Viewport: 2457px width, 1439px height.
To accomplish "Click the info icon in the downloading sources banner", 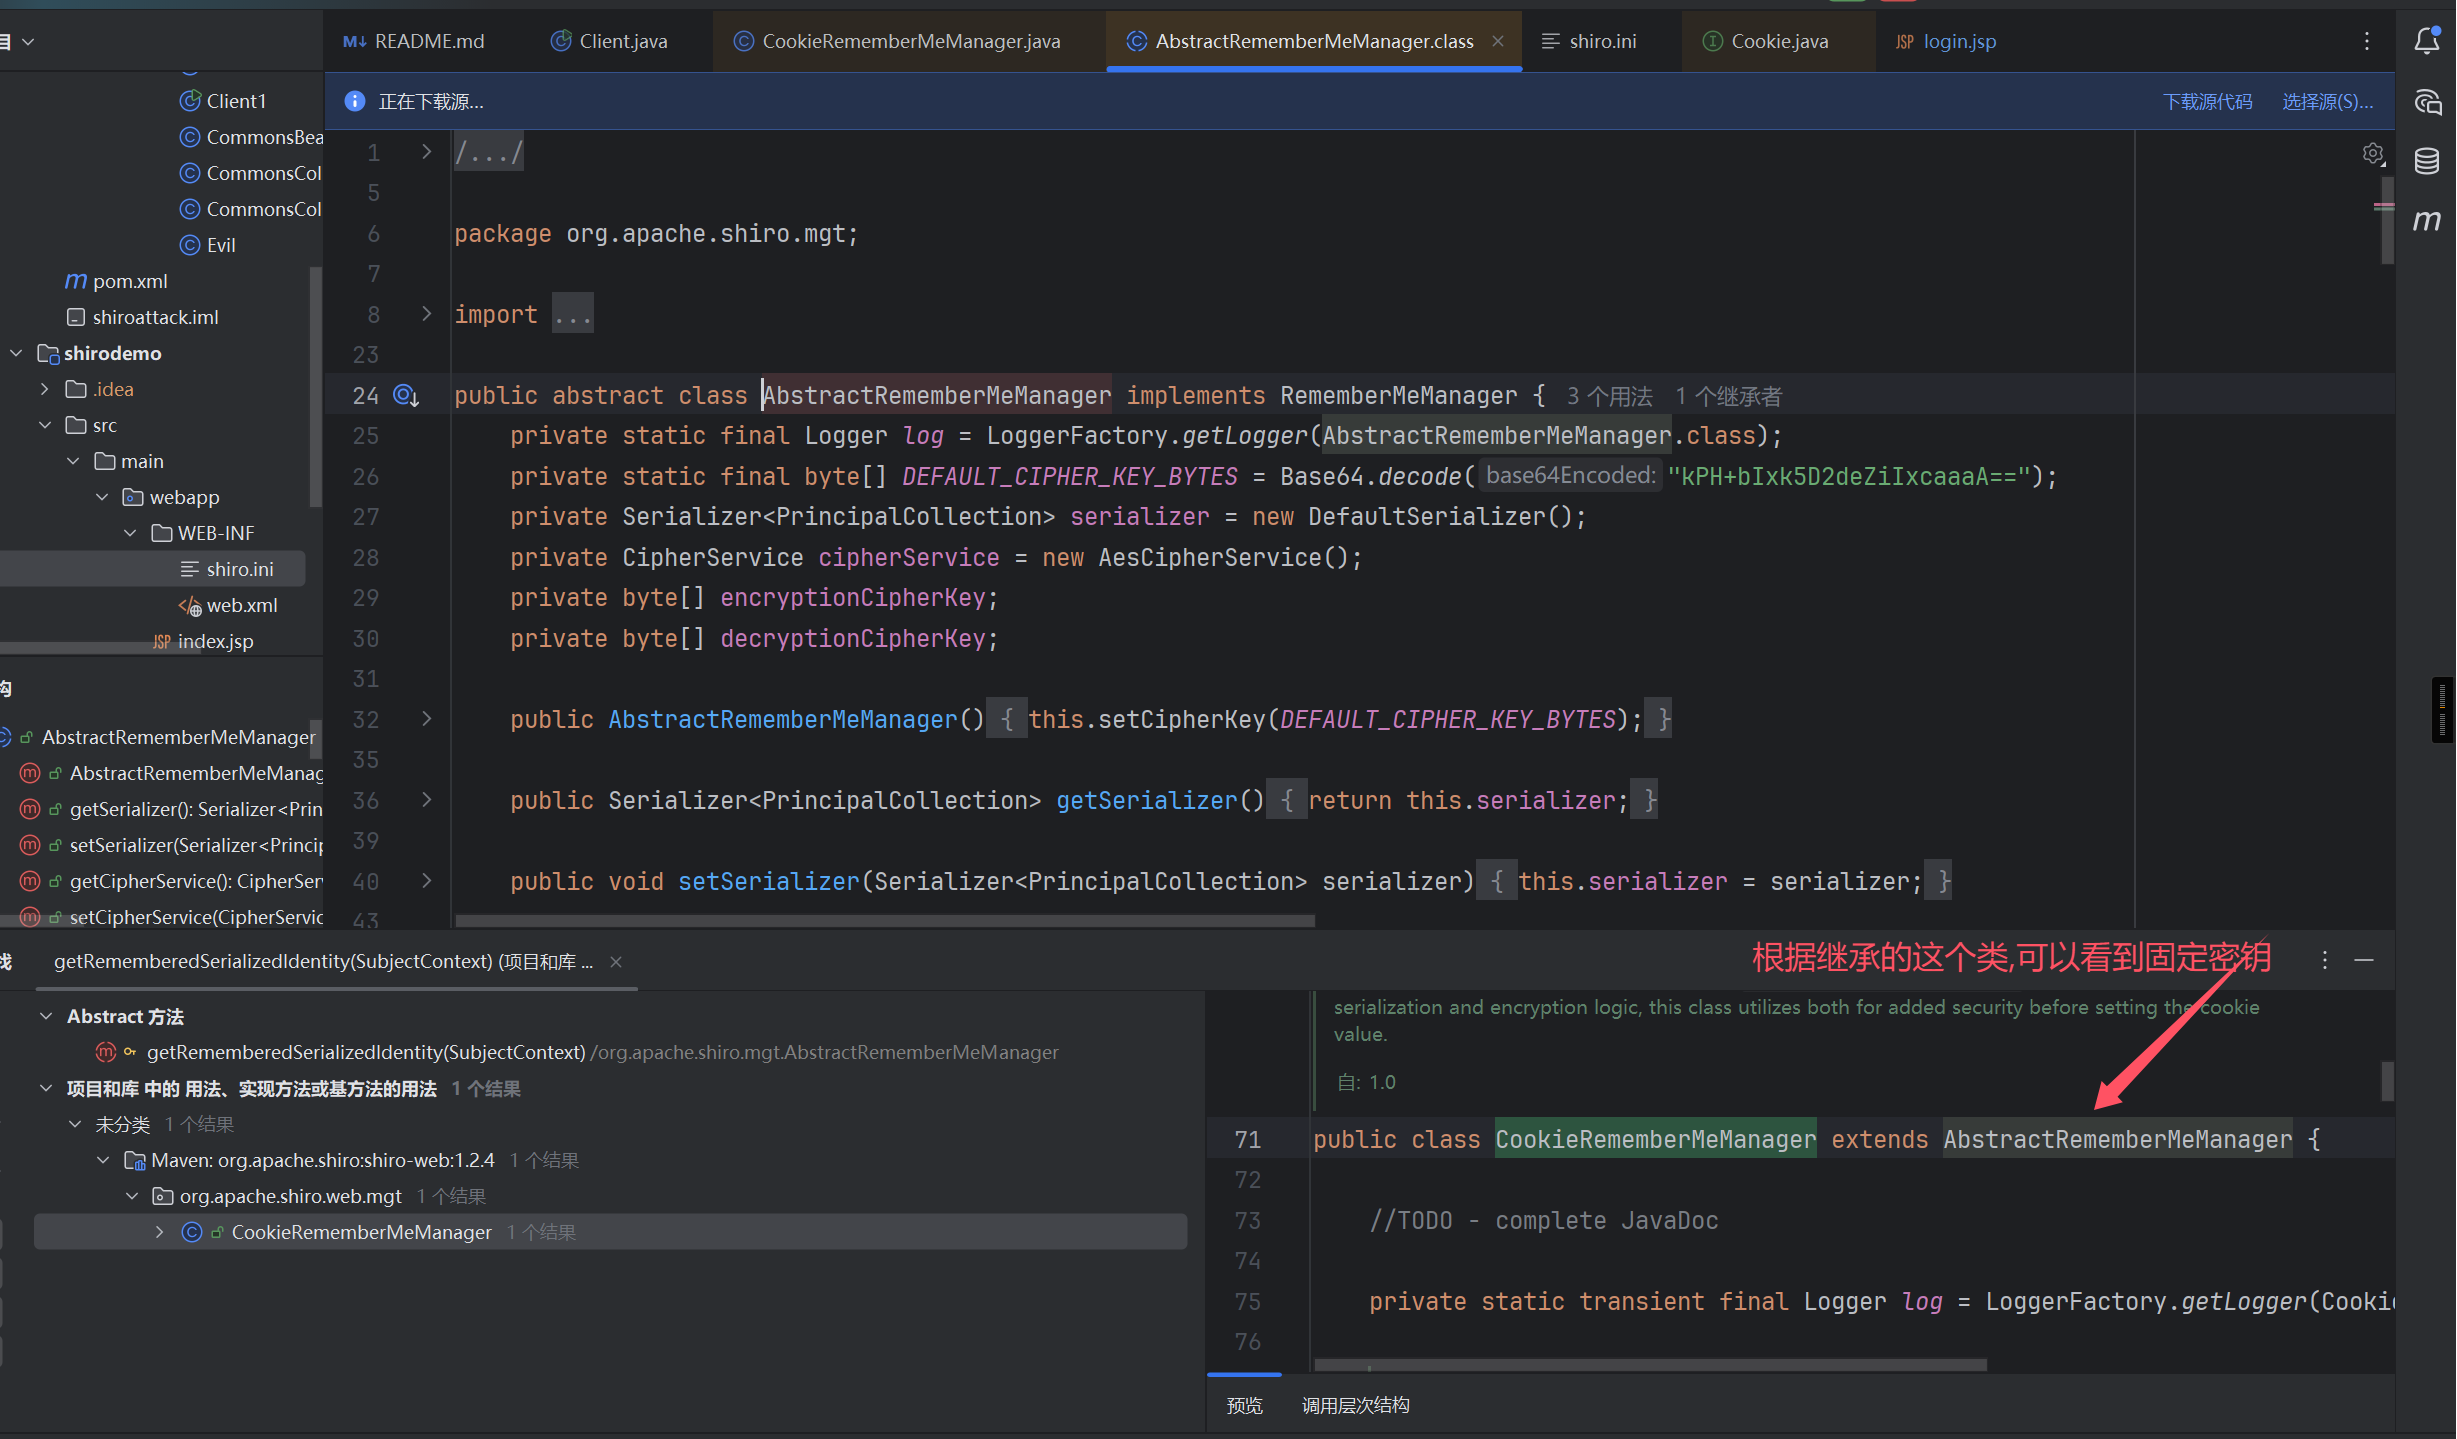I will 354,101.
